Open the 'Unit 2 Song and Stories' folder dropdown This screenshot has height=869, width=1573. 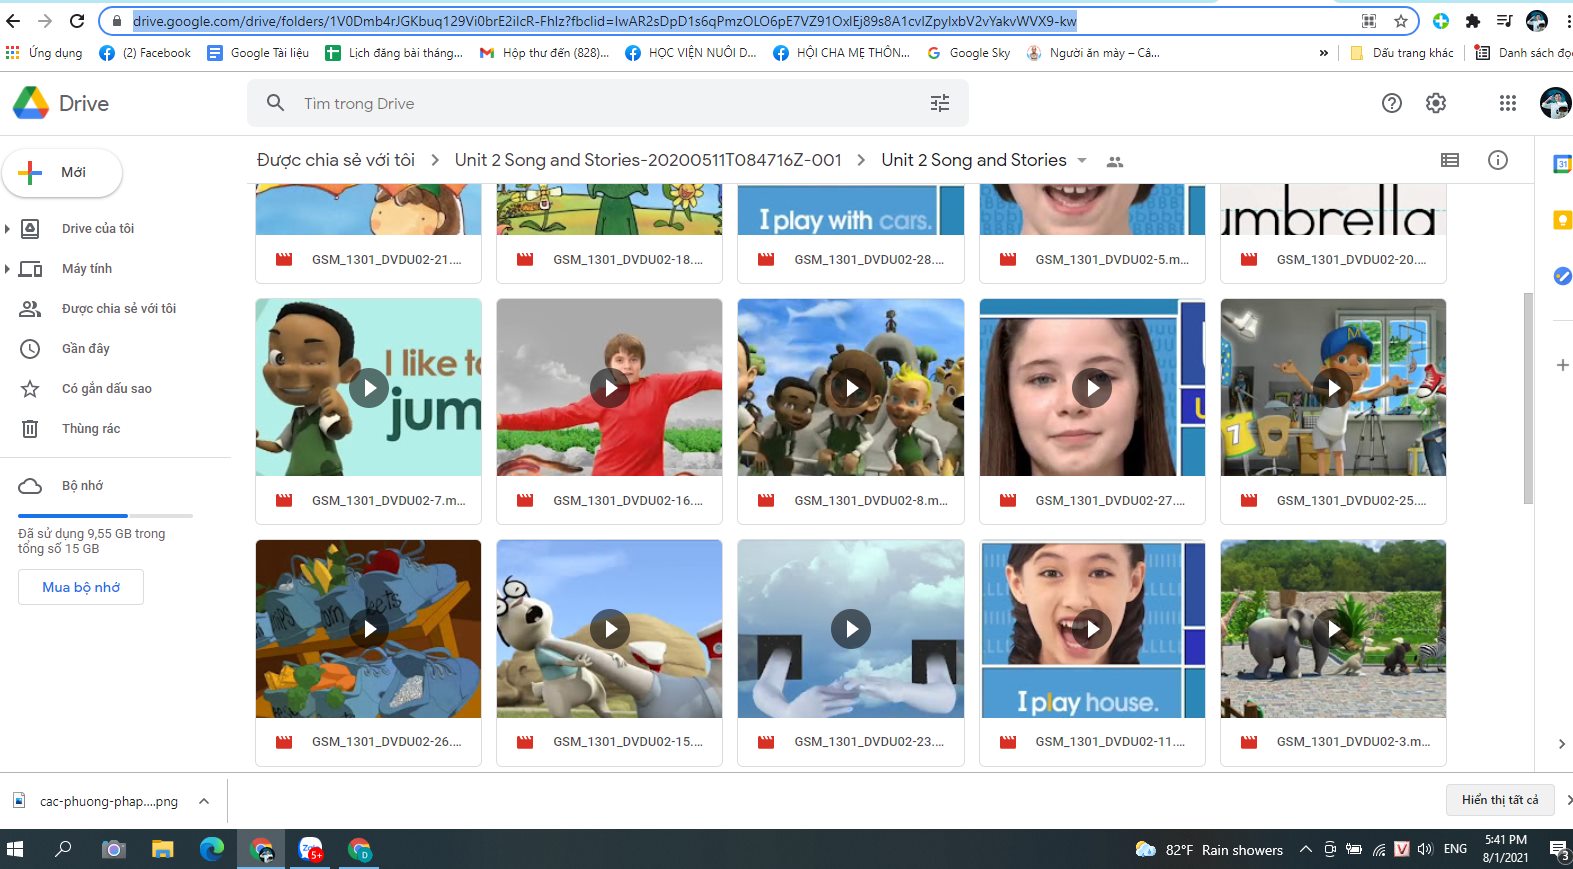(x=1082, y=160)
